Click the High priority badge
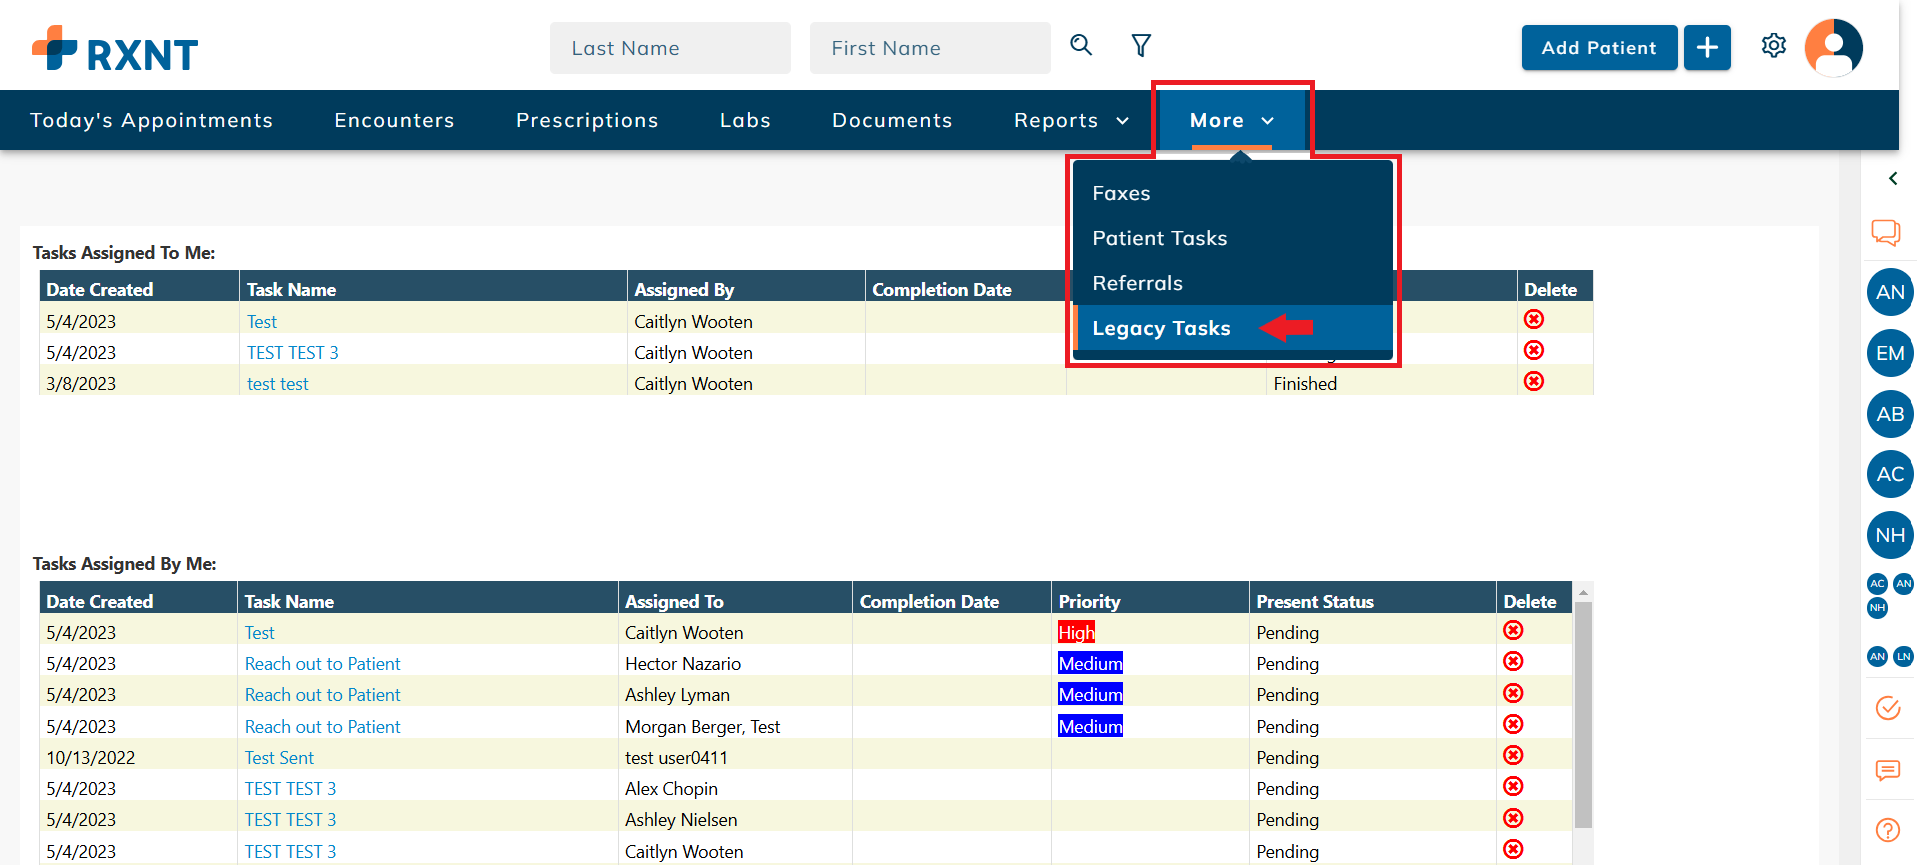This screenshot has height=865, width=1917. [x=1076, y=632]
